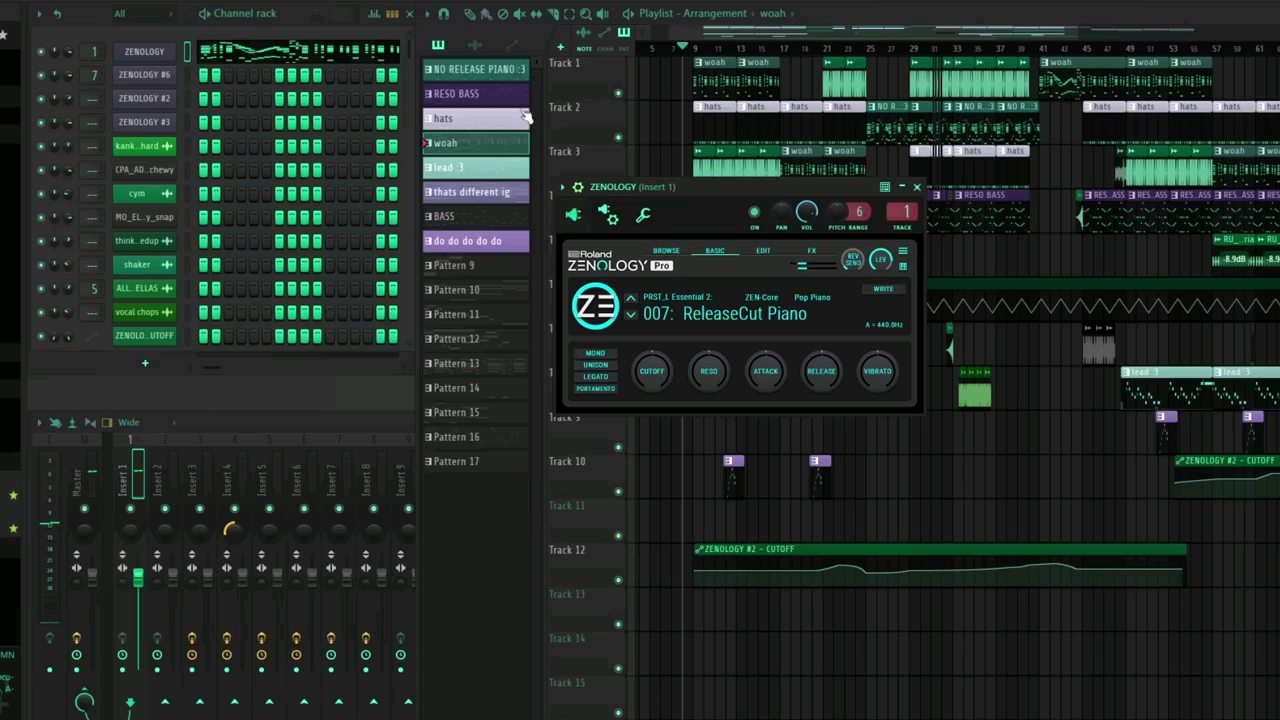
Task: Add a channel with the plus button
Action: point(145,363)
